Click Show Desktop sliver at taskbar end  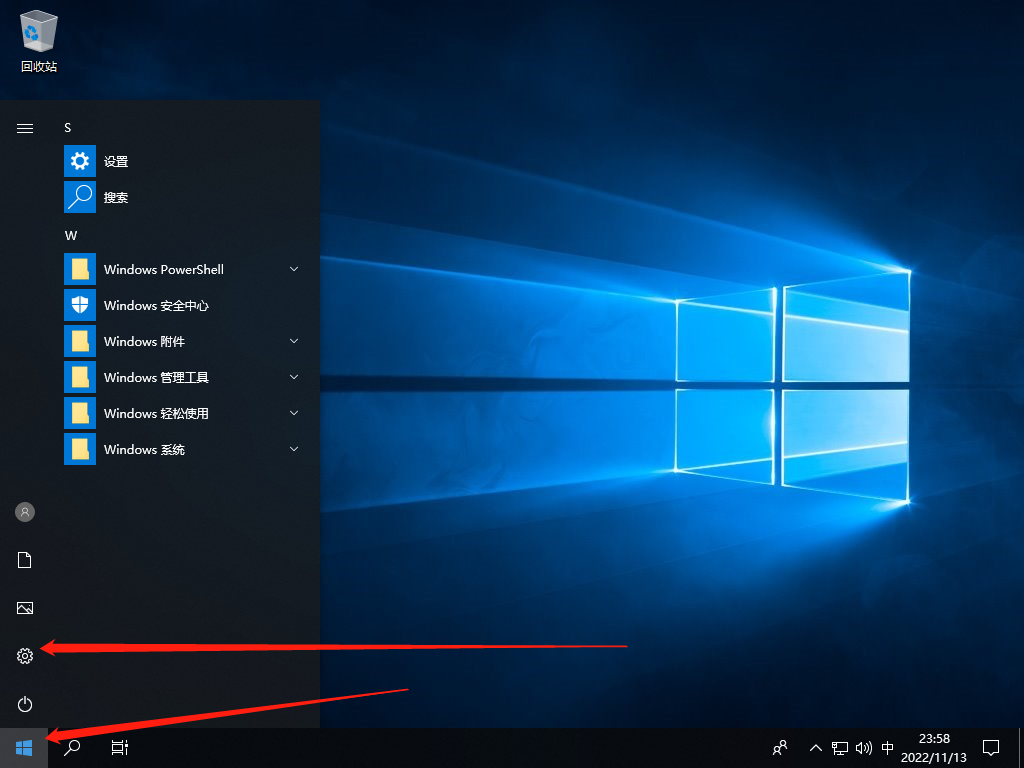pos(1021,748)
